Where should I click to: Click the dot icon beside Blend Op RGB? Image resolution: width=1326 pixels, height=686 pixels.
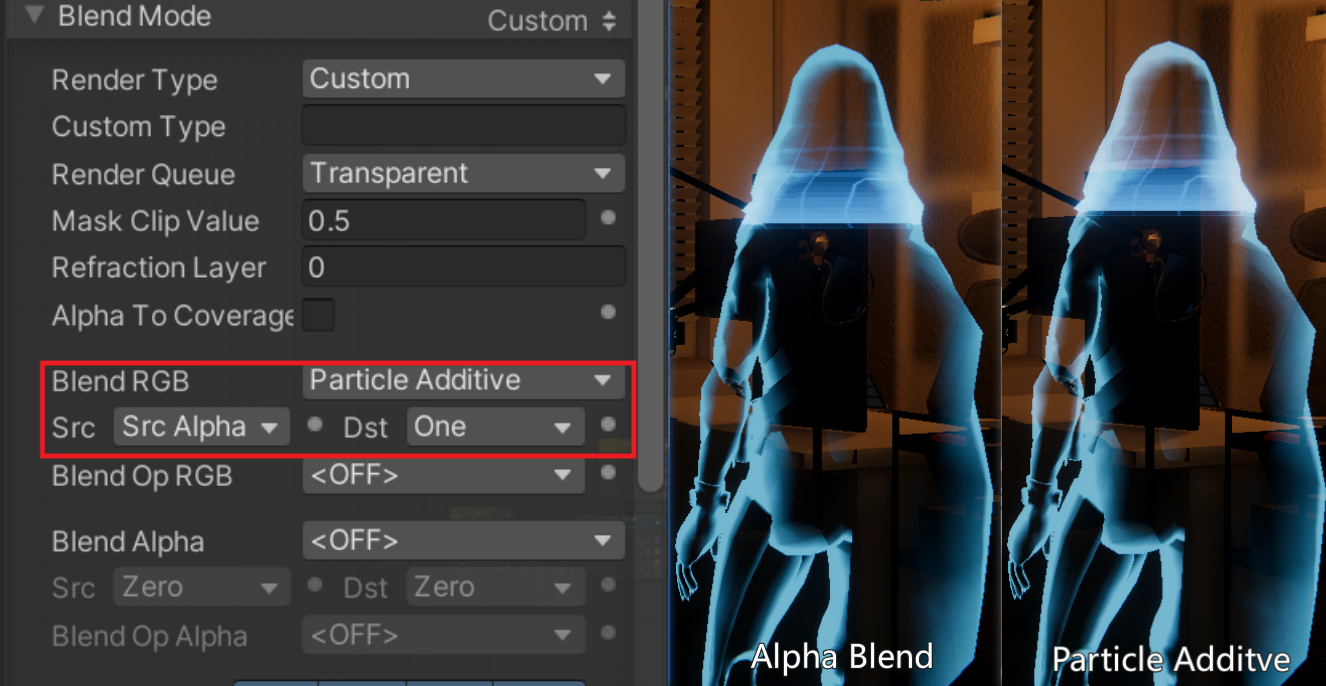coord(608,473)
